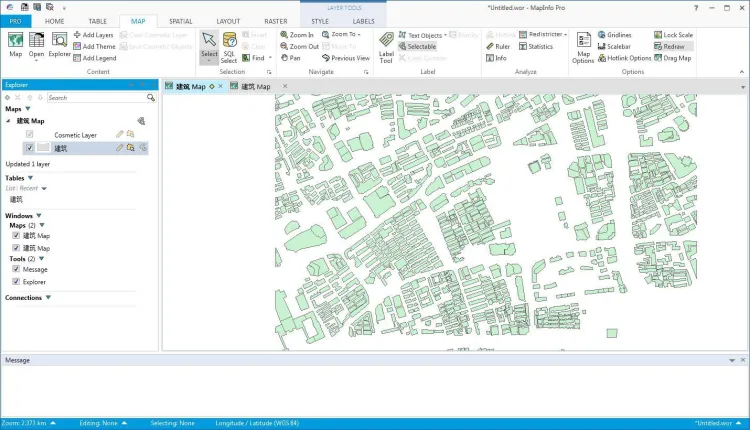Open the Label Tool
This screenshot has width=750, height=430.
386,46
